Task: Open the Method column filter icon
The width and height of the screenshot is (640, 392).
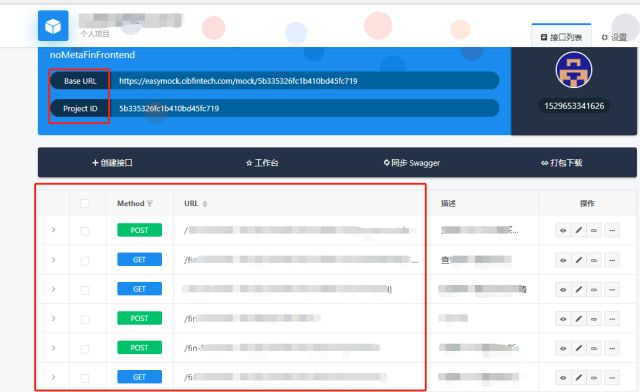Action: click(149, 203)
